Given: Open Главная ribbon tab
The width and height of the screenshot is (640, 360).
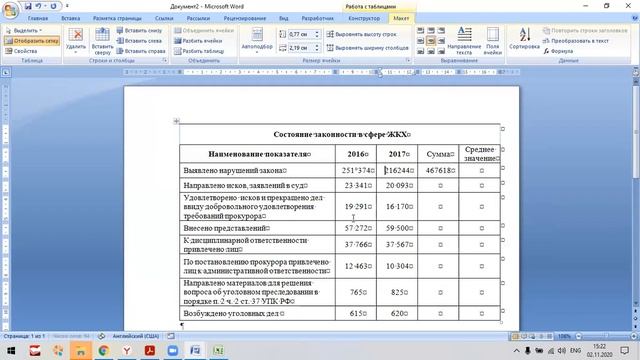Looking at the screenshot, I should click(x=38, y=18).
